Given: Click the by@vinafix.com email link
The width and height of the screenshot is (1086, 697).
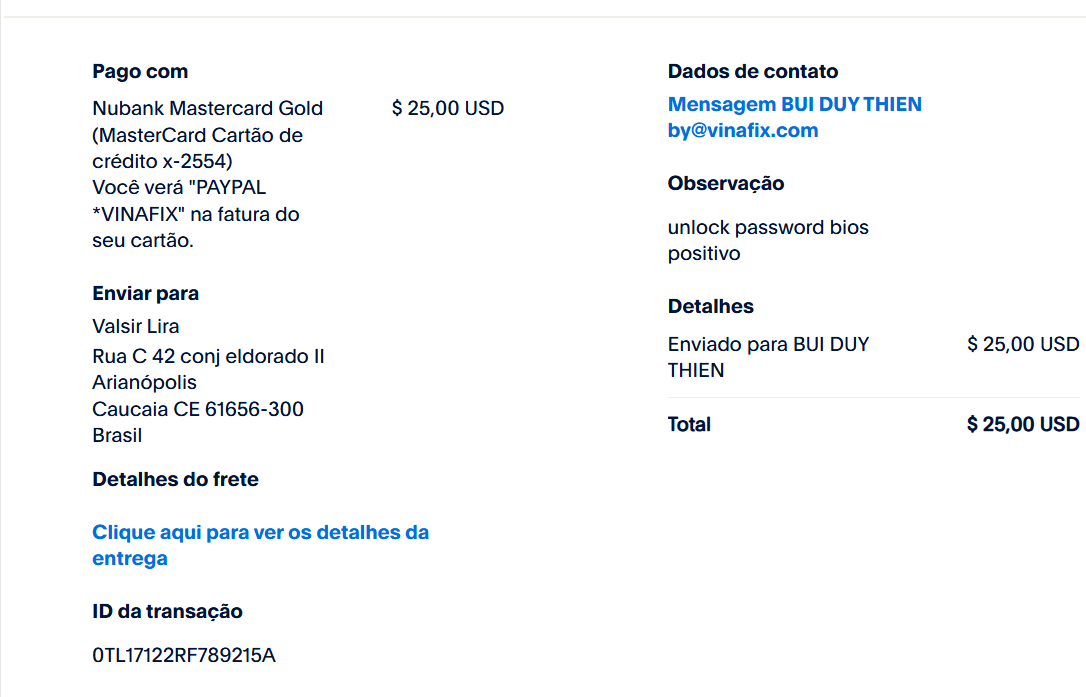Looking at the screenshot, I should [742, 130].
